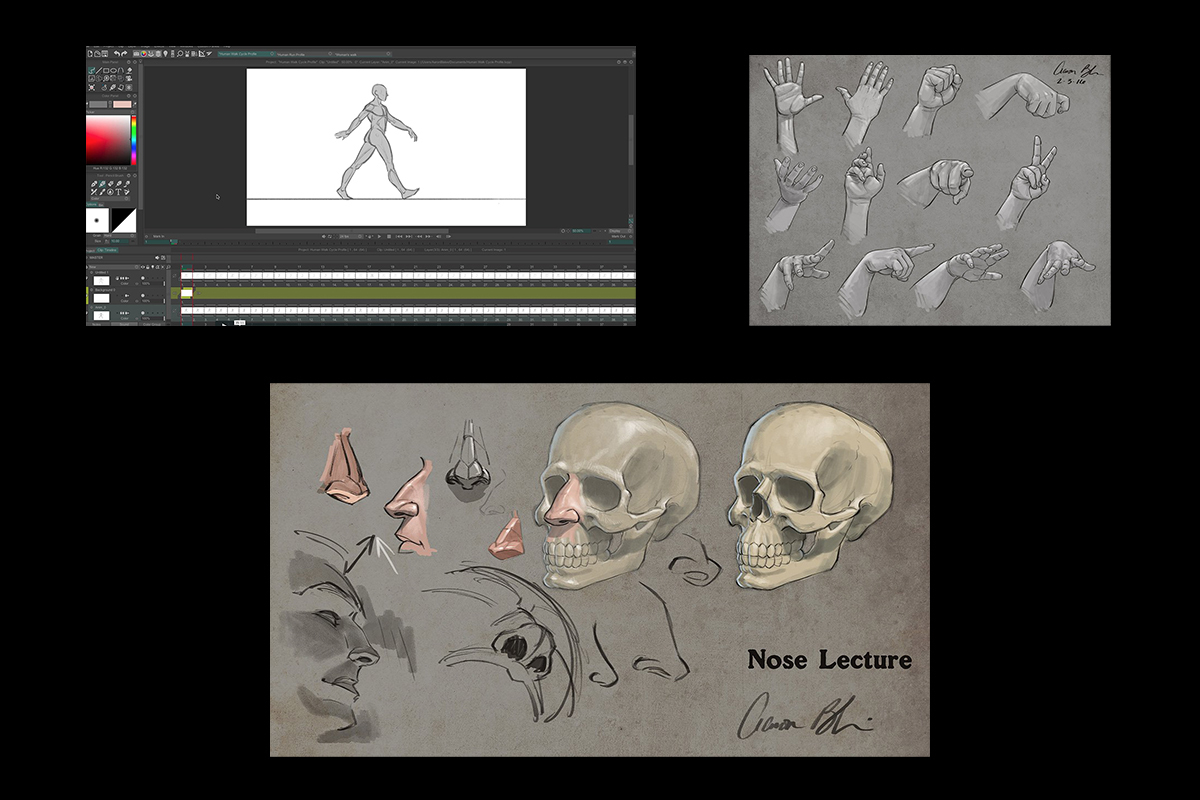Click the new project page icon

90,54
